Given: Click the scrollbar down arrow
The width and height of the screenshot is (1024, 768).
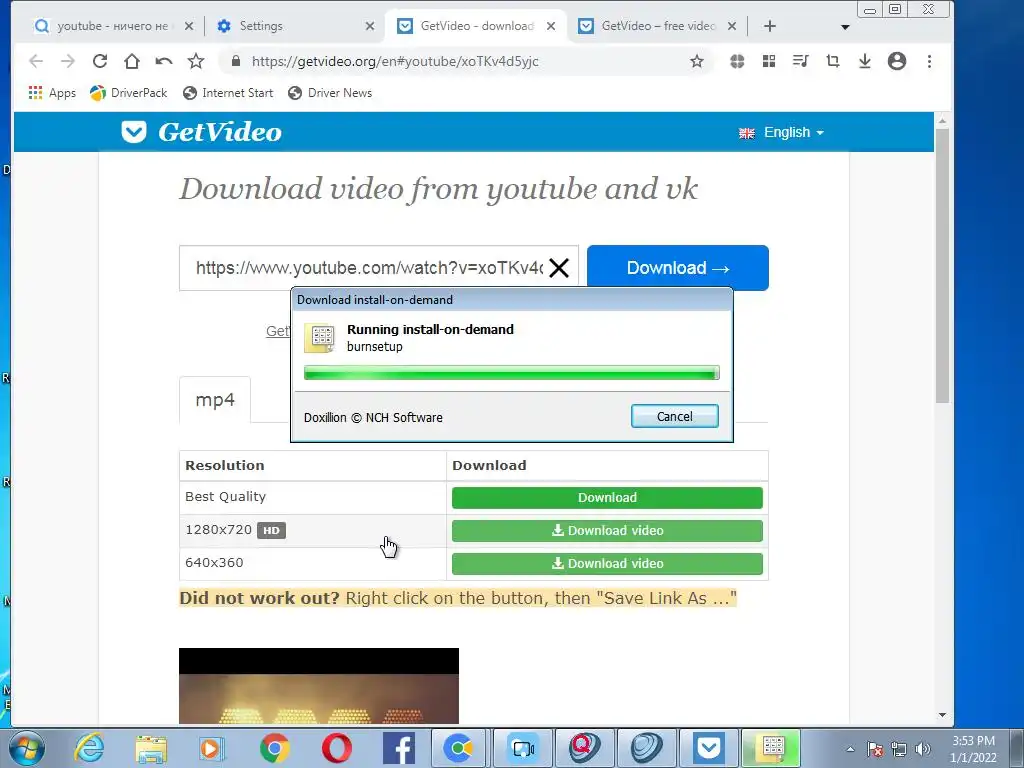Looking at the screenshot, I should click(942, 715).
